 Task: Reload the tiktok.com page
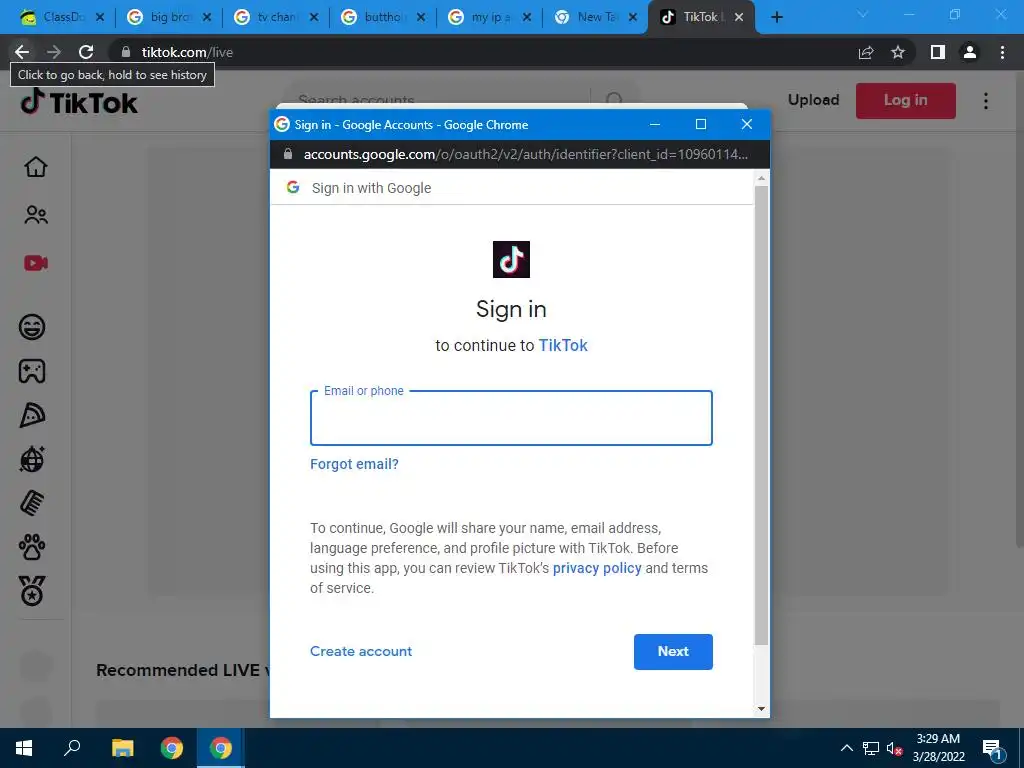[x=86, y=52]
